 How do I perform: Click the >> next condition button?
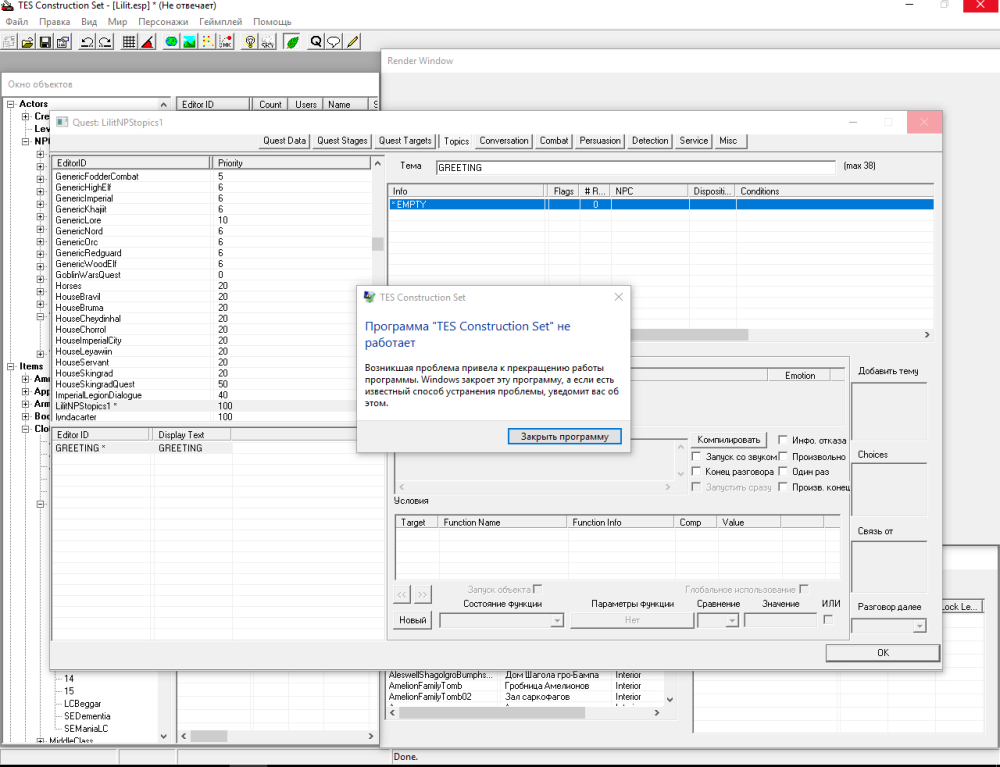click(x=422, y=594)
